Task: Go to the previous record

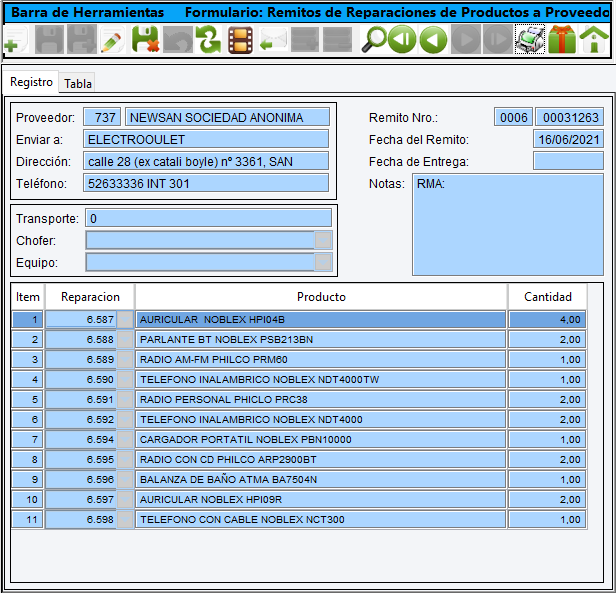Action: [x=434, y=40]
